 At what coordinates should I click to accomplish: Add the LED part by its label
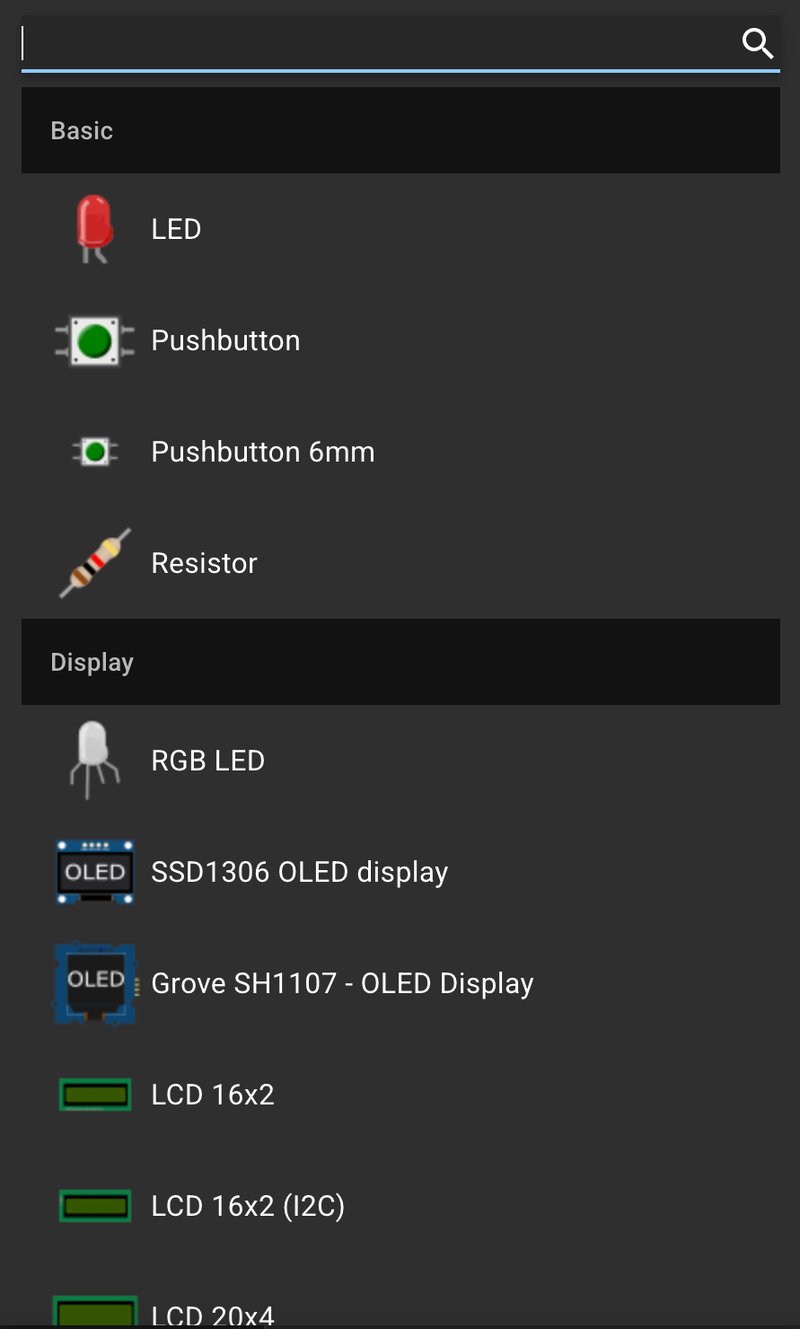click(x=176, y=229)
